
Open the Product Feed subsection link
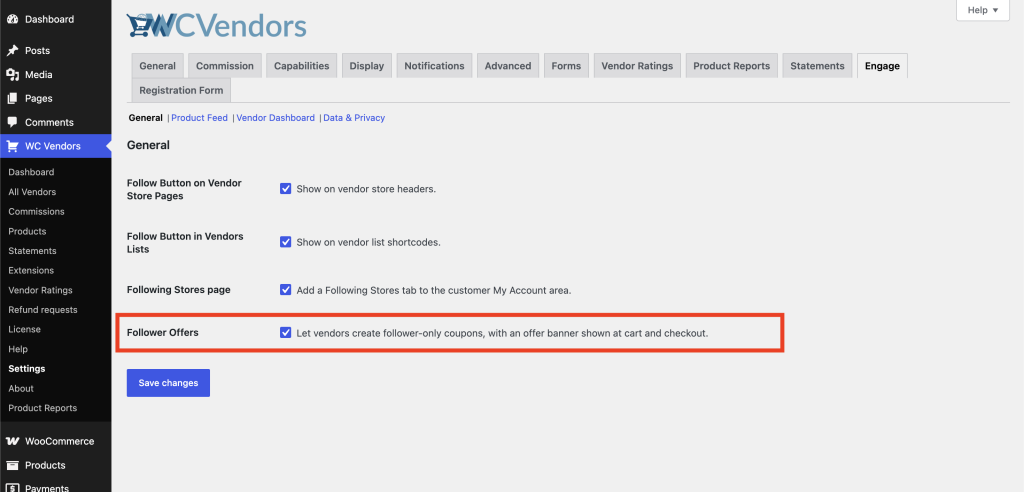(199, 118)
